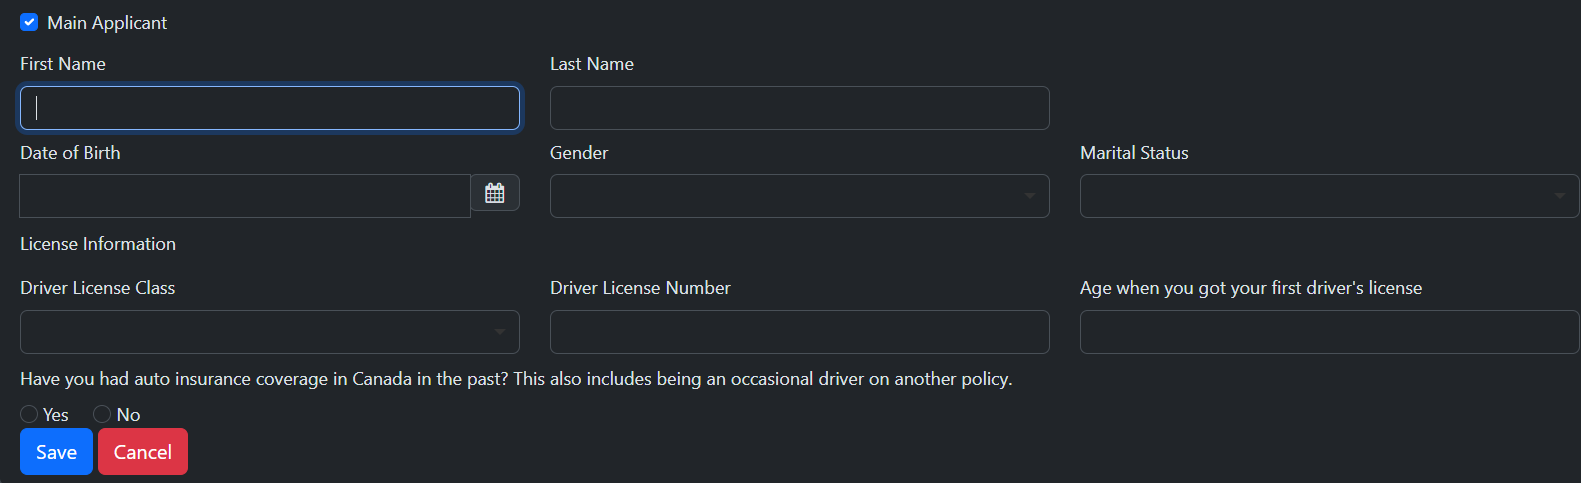Click the Last Name label text
This screenshot has width=1581, height=483.
[x=592, y=64]
